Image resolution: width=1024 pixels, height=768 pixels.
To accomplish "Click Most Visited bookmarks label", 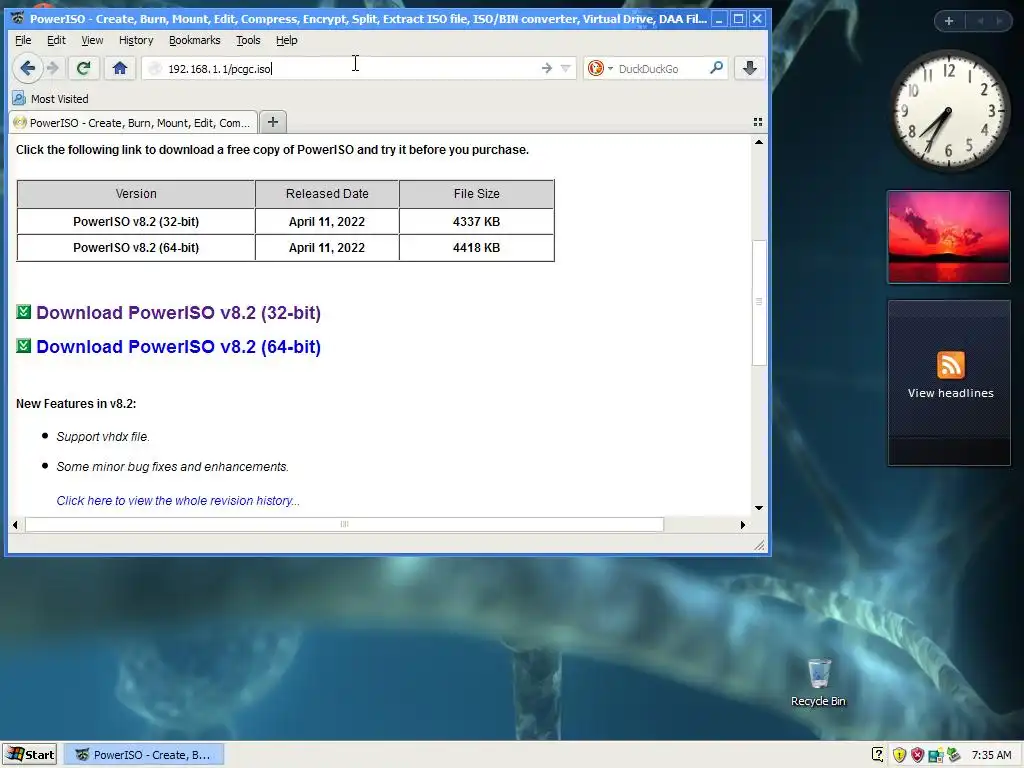I will (x=59, y=99).
